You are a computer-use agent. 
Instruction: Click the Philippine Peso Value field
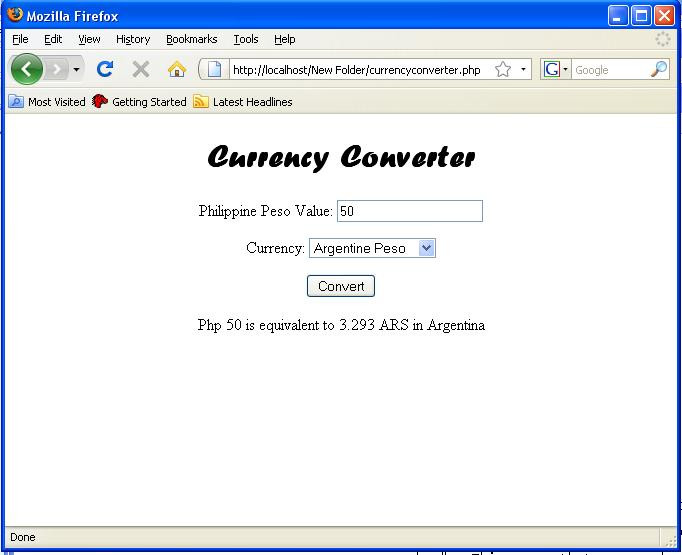(x=410, y=211)
